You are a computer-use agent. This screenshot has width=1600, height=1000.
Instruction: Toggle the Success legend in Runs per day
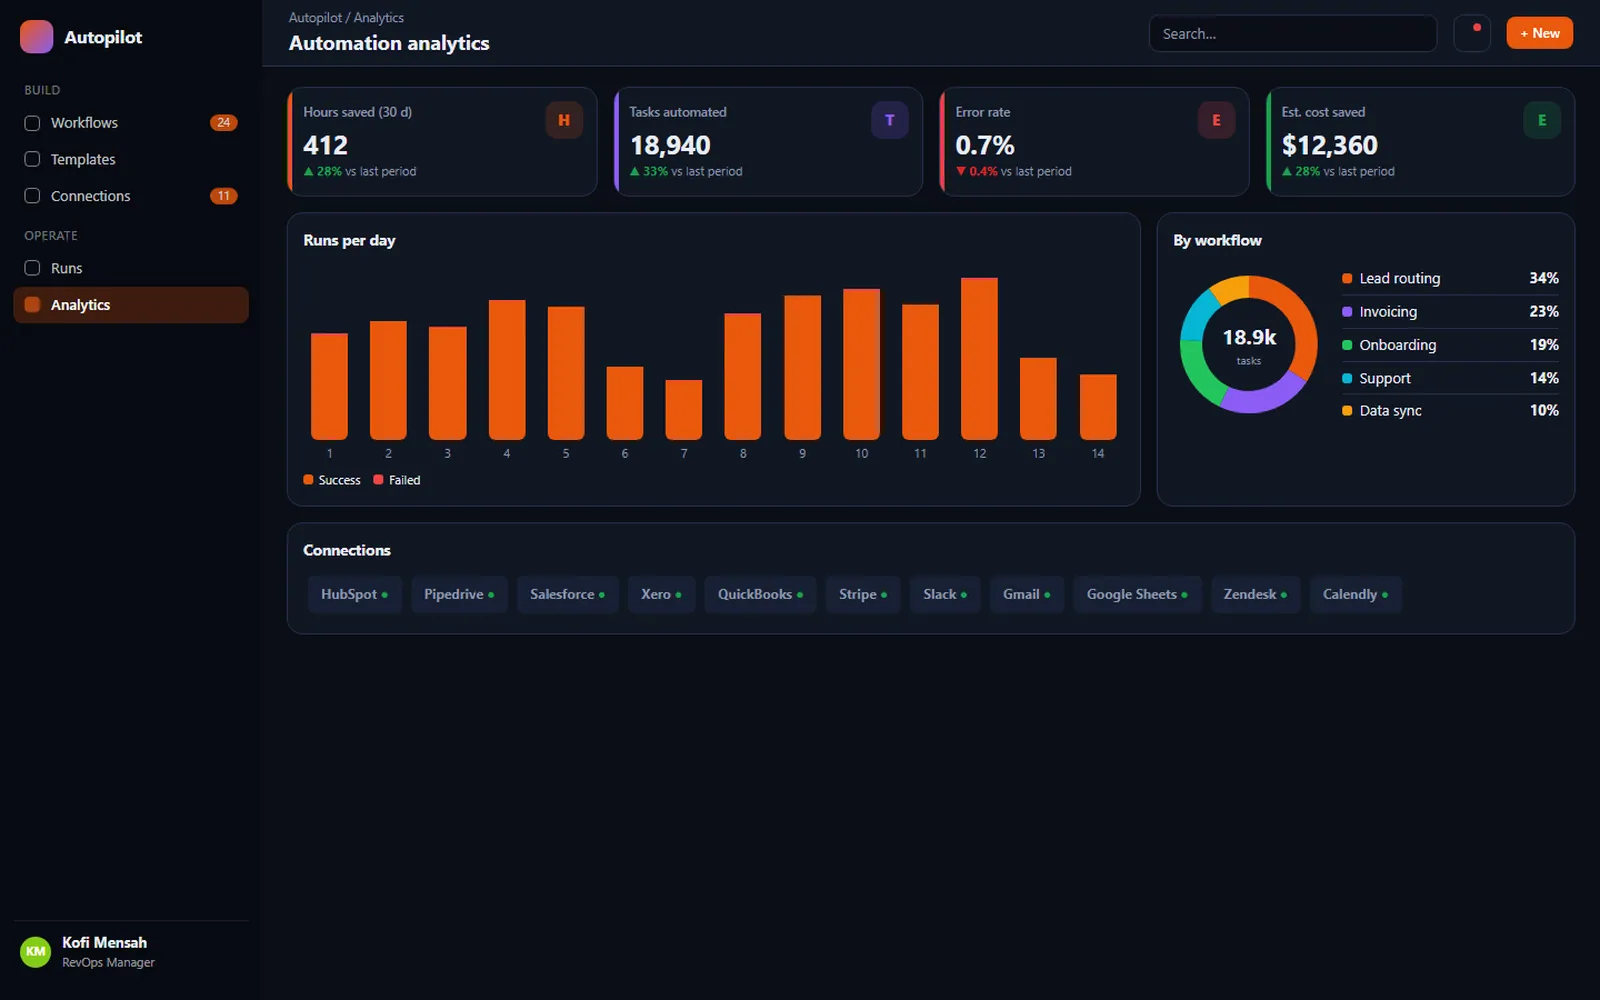(332, 480)
